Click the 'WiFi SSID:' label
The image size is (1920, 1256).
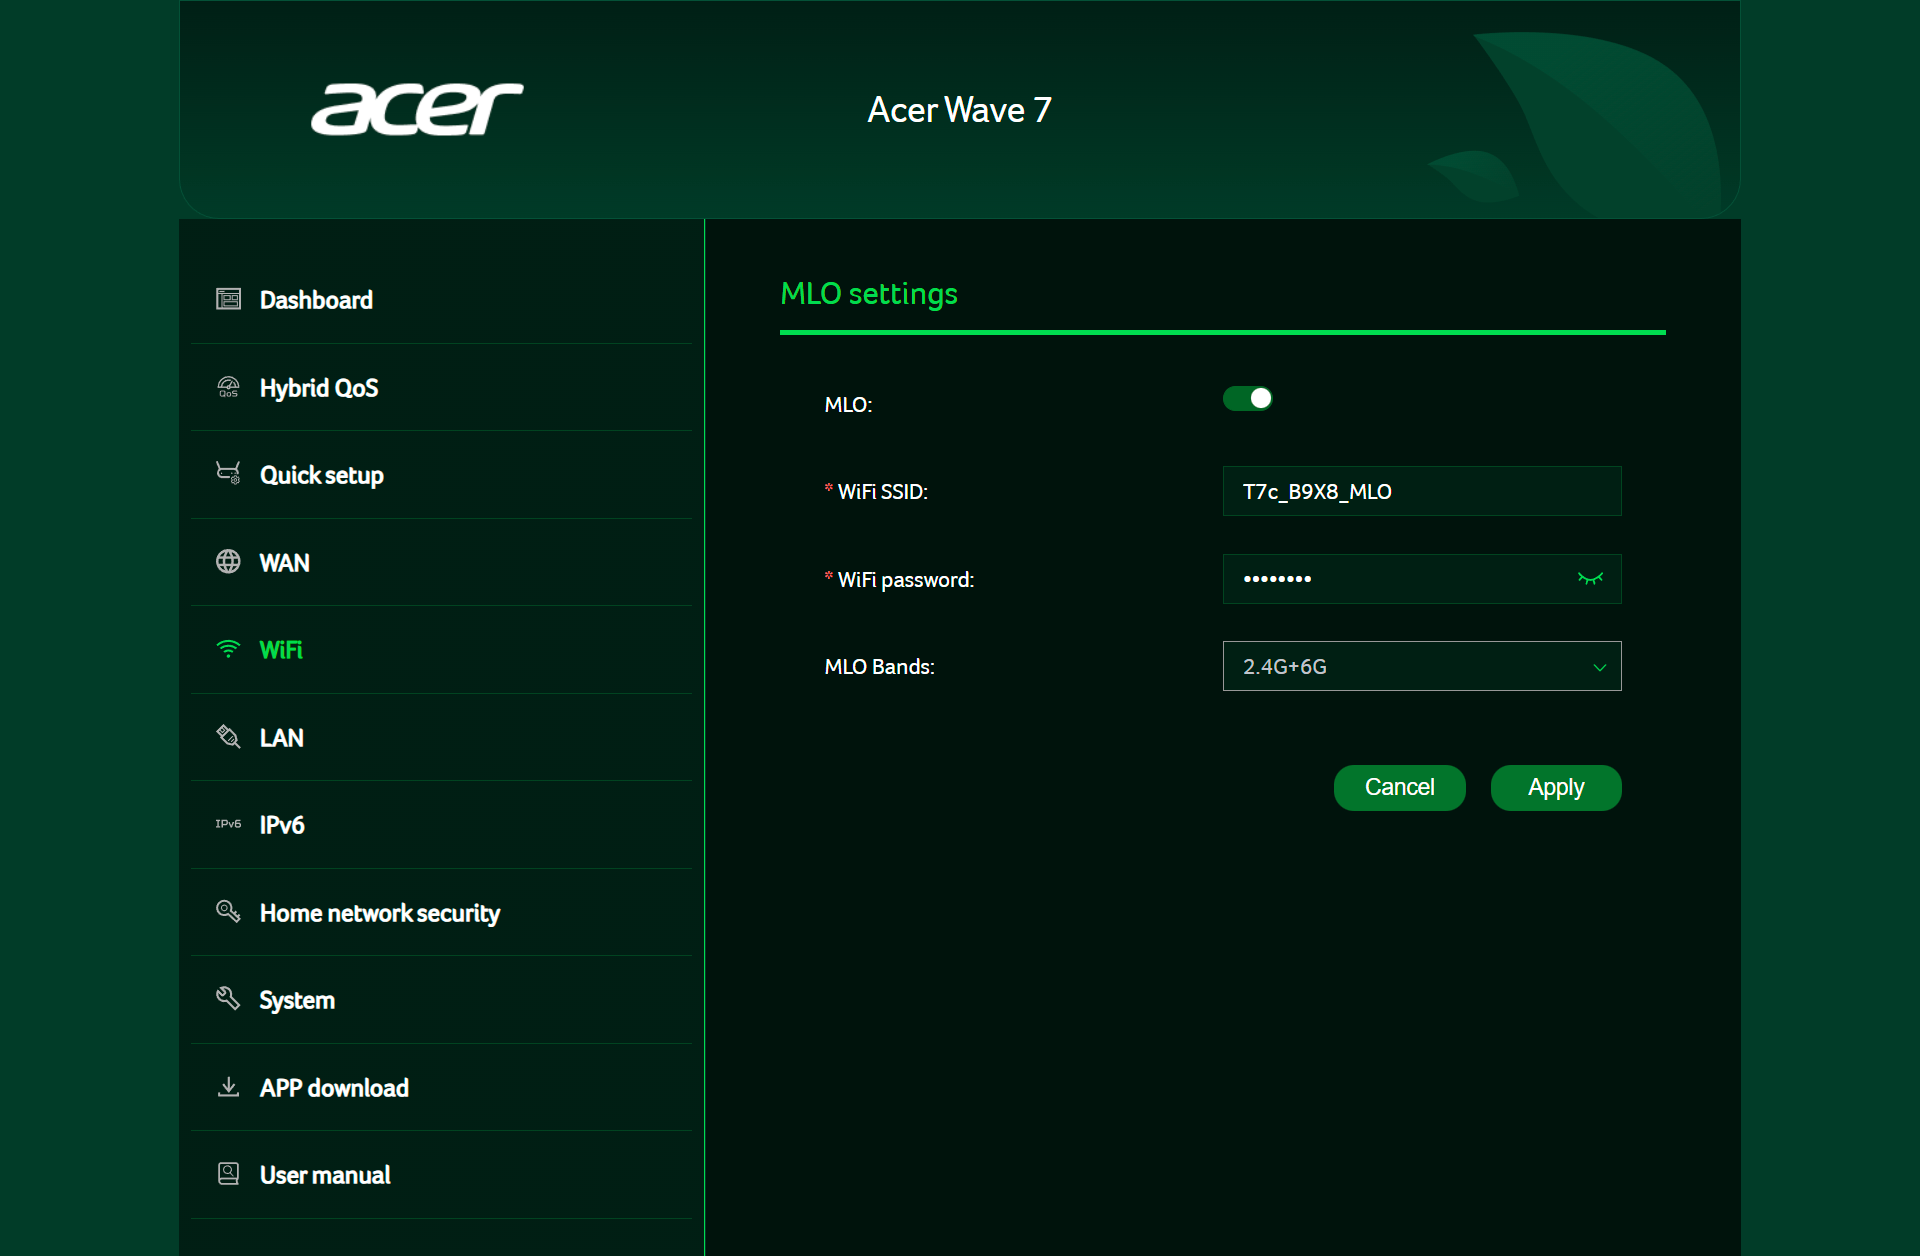[x=882, y=492]
